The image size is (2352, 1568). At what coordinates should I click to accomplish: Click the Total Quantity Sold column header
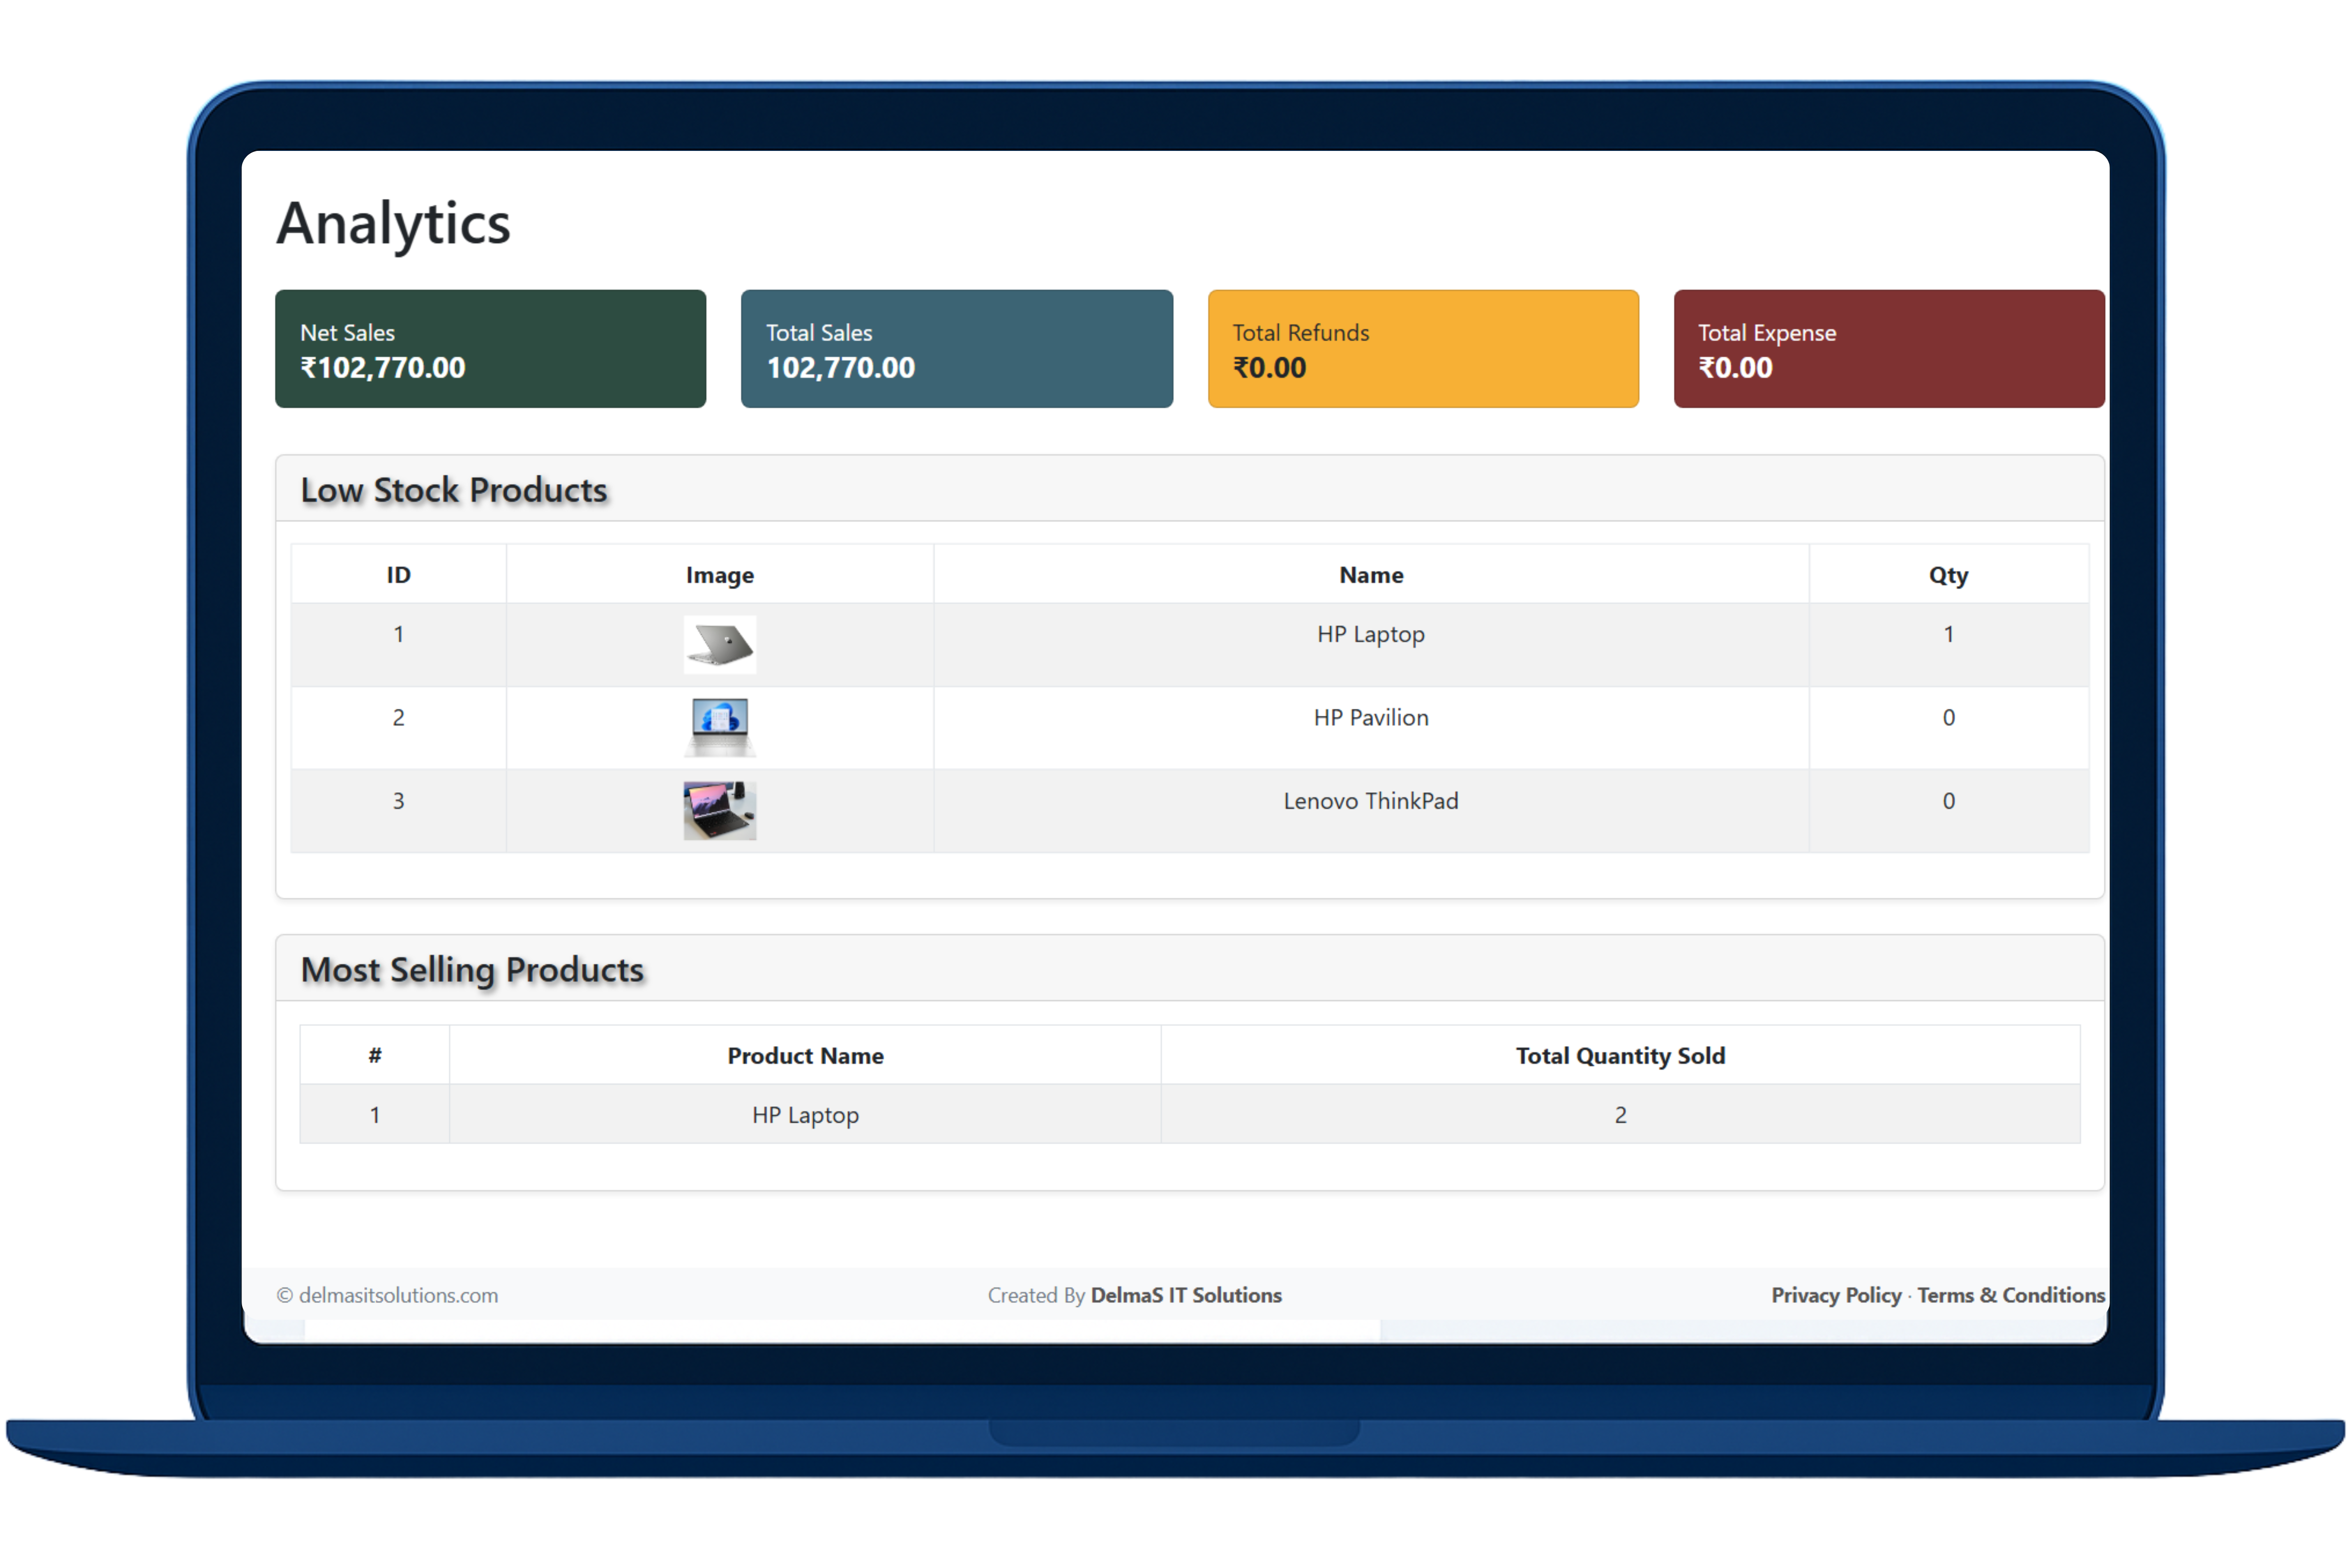[1620, 1055]
